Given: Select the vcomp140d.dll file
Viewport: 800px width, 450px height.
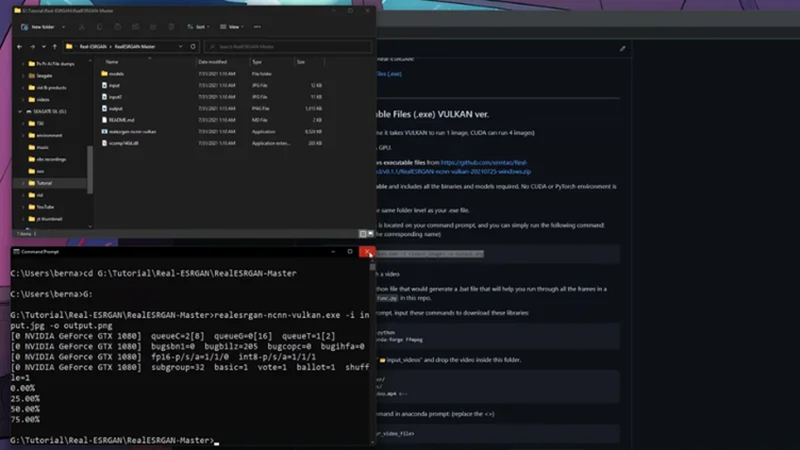Looking at the screenshot, I should tap(123, 143).
